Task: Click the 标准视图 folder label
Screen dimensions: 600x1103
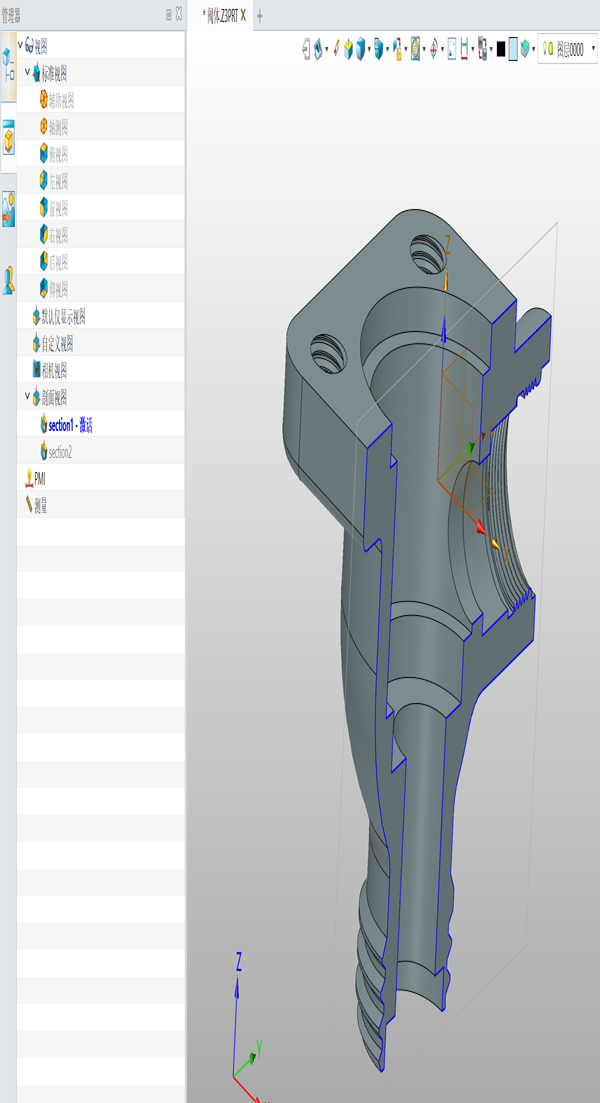Action: 54,72
